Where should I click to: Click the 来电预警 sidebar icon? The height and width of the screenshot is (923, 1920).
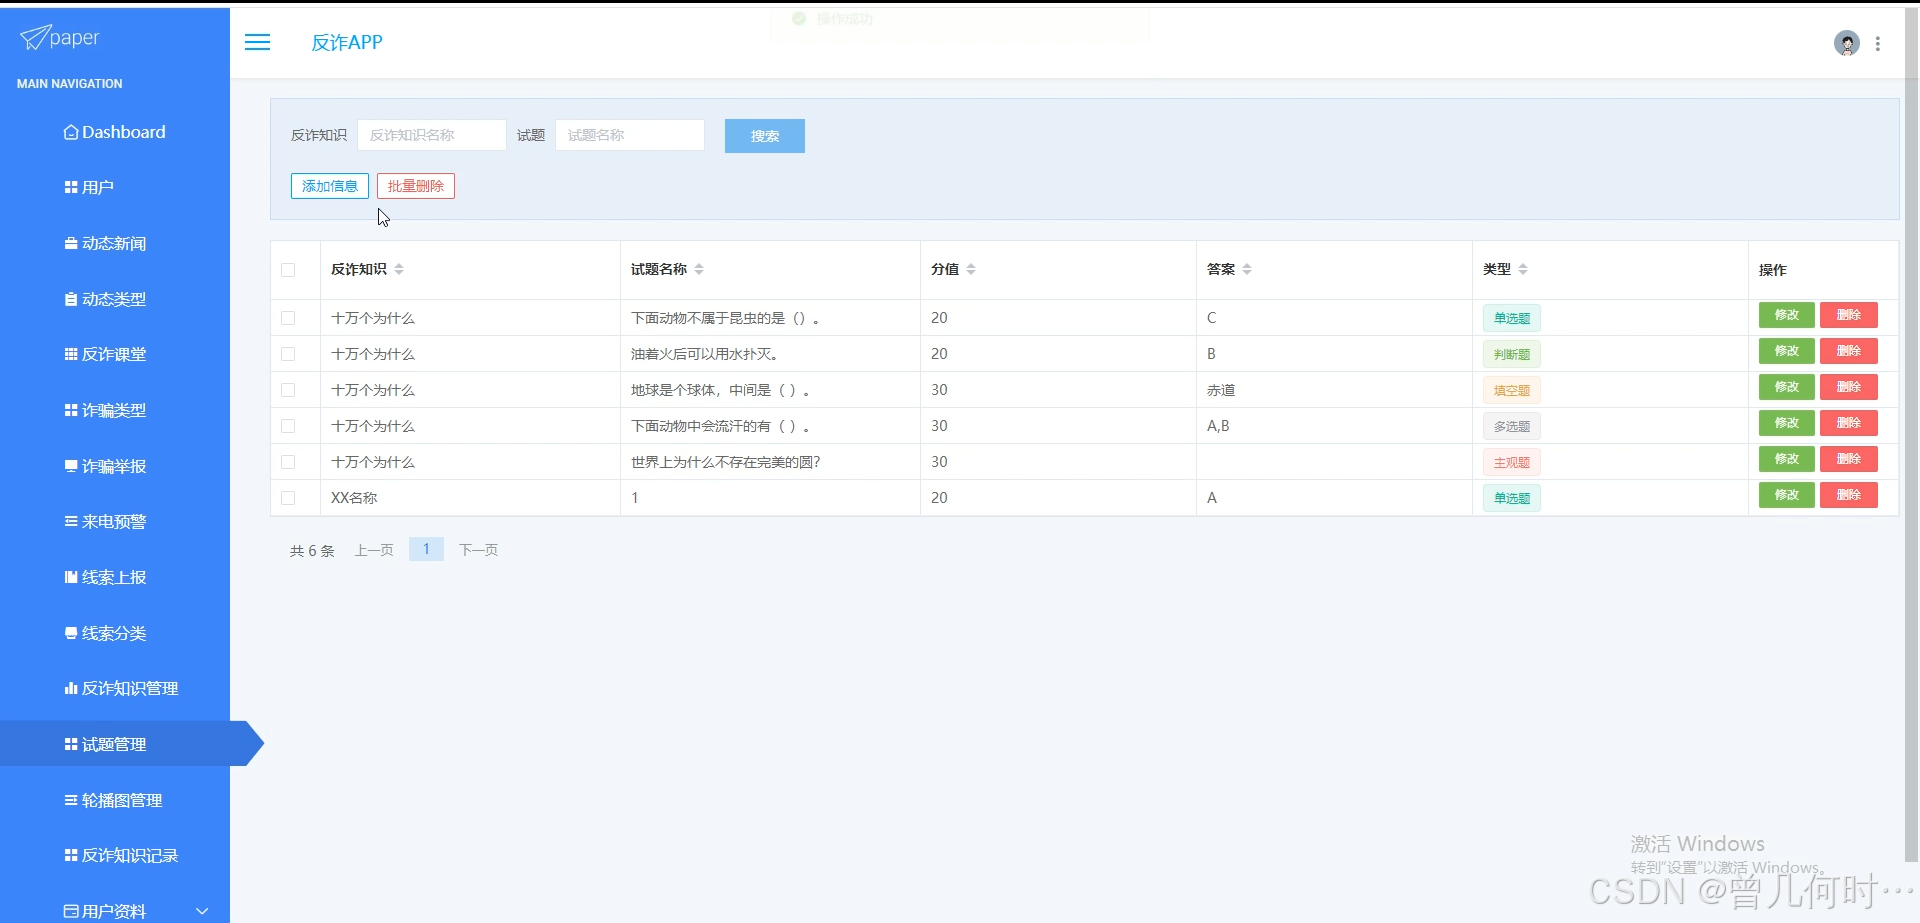68,521
